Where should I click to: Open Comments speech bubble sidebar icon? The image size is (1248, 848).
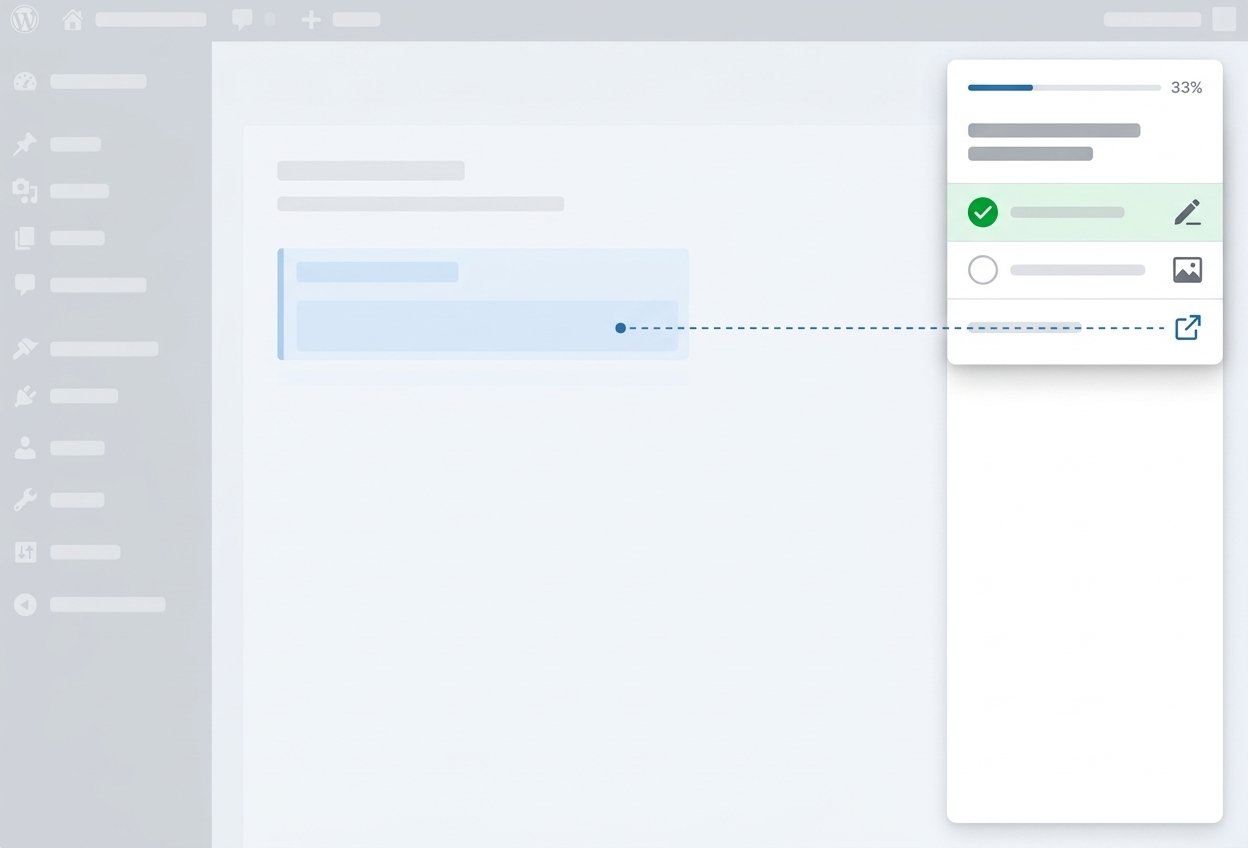click(25, 285)
